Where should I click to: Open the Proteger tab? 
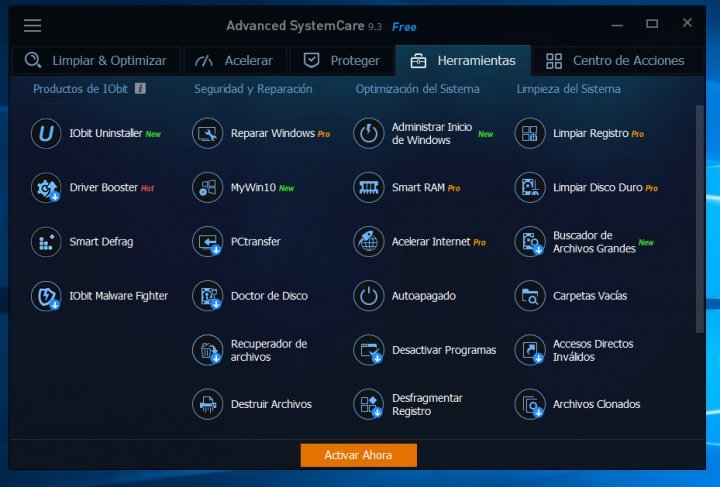(x=342, y=61)
